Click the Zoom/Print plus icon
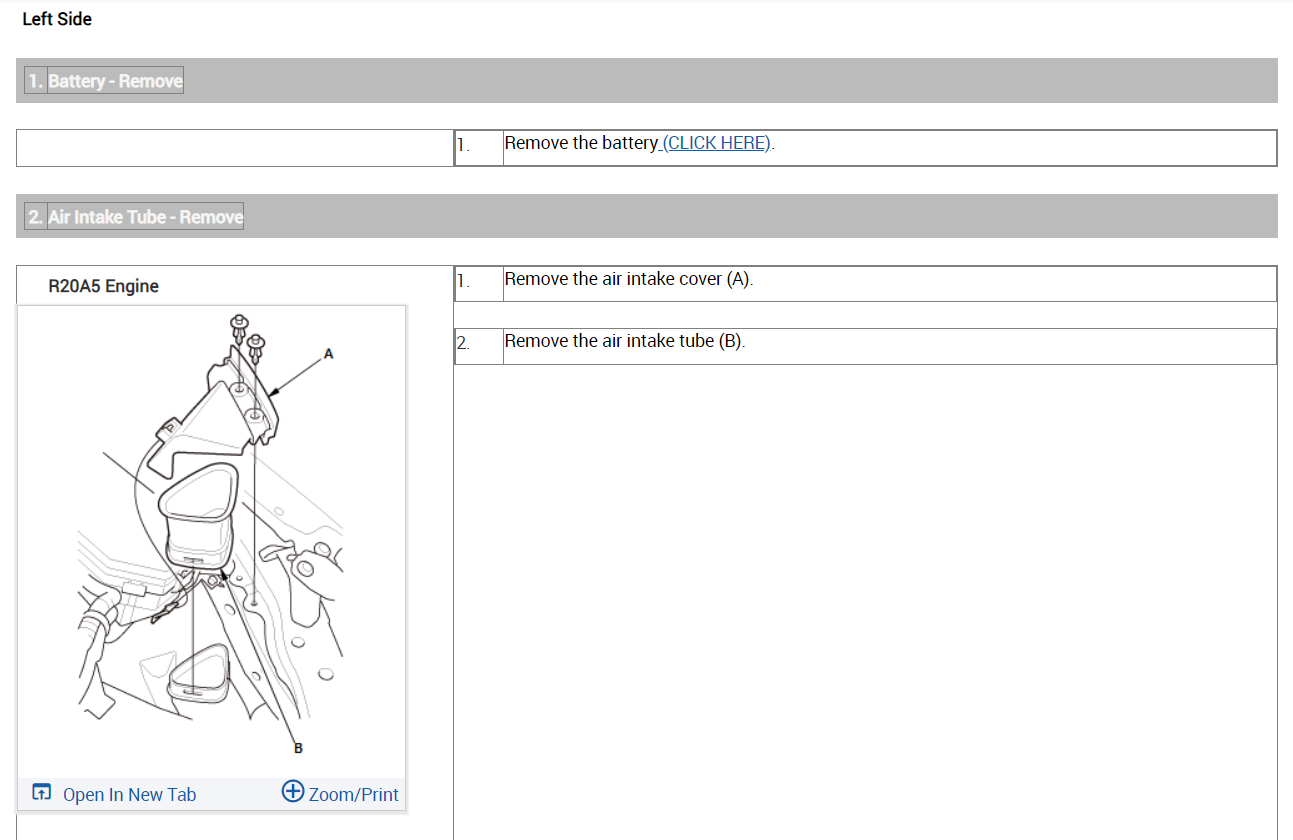Screen dimensions: 1293x840 coord(293,792)
